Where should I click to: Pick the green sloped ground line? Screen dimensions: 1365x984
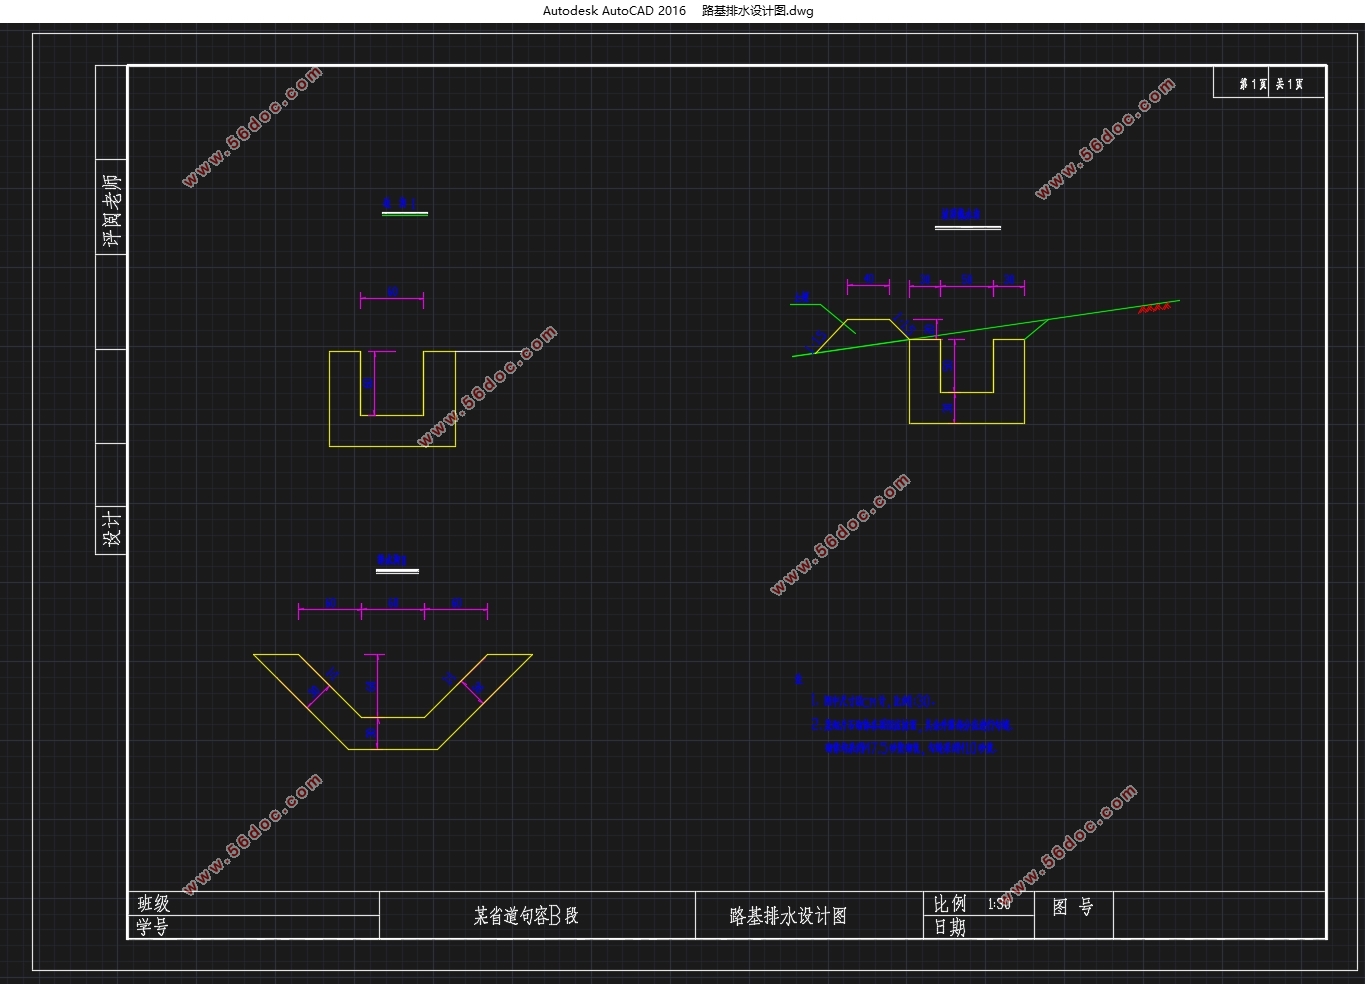[x=985, y=328]
